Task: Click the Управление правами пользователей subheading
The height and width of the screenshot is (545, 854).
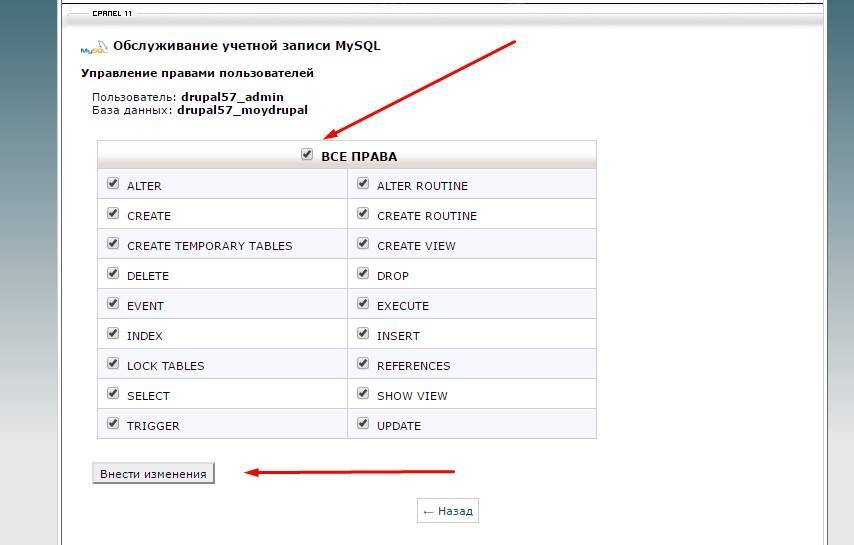Action: 197,73
